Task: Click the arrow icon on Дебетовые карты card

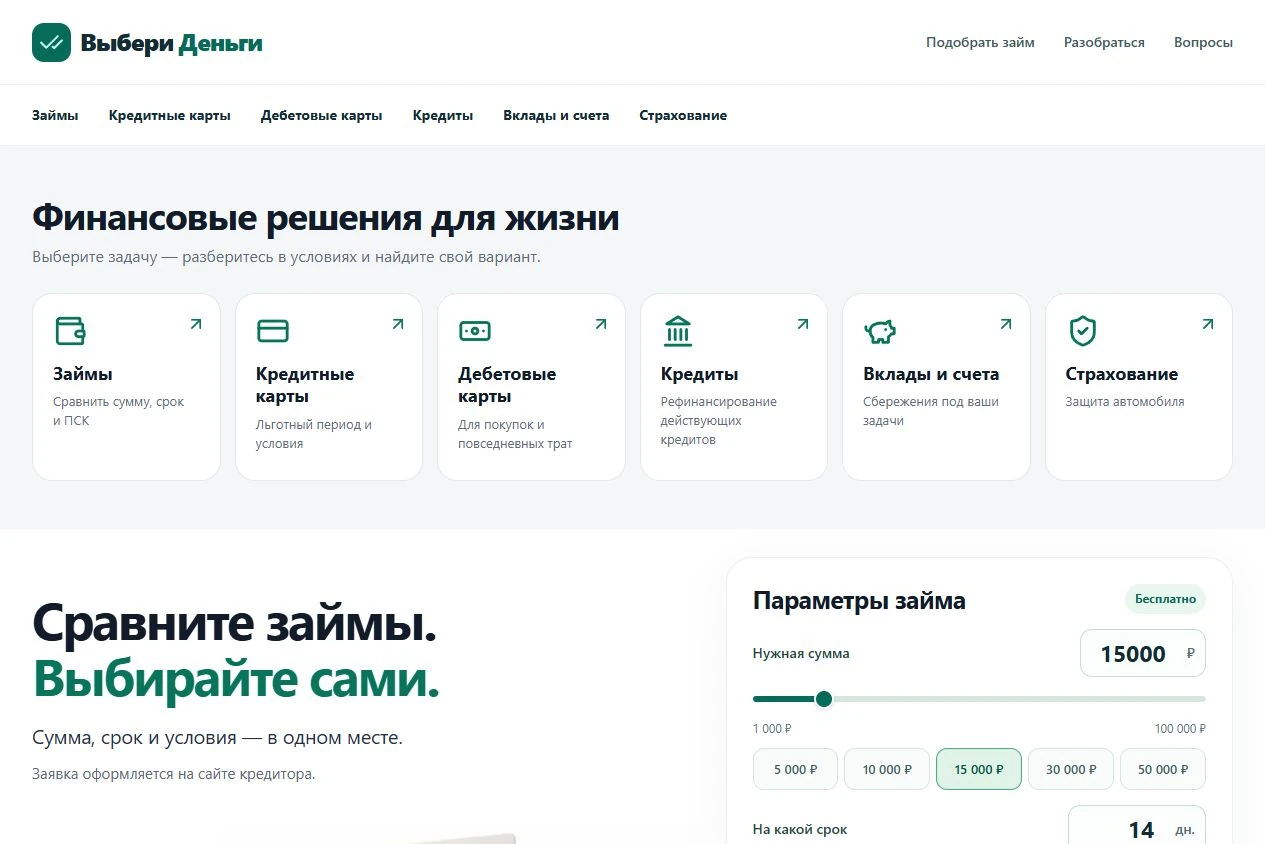Action: pos(601,324)
